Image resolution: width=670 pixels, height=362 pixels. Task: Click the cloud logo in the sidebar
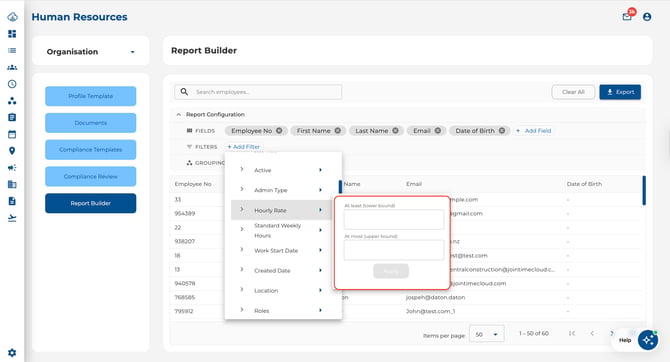(12, 17)
